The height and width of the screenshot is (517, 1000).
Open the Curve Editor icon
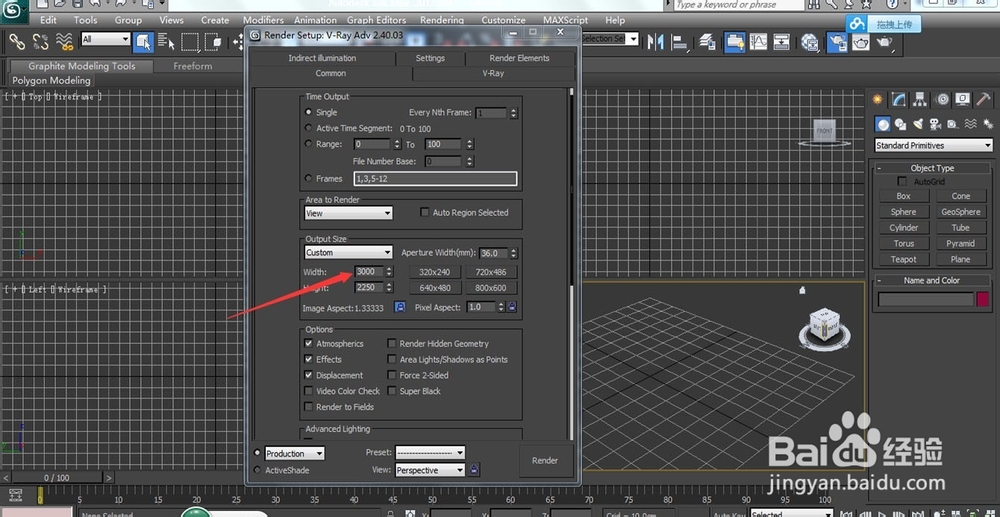point(758,42)
